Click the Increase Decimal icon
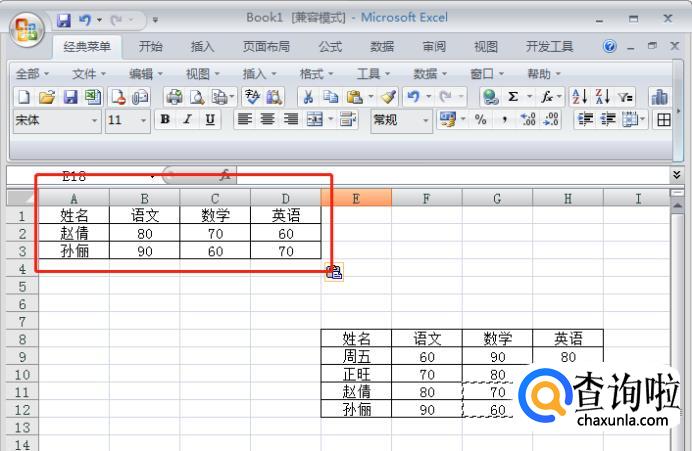The height and width of the screenshot is (451, 692). coord(528,120)
